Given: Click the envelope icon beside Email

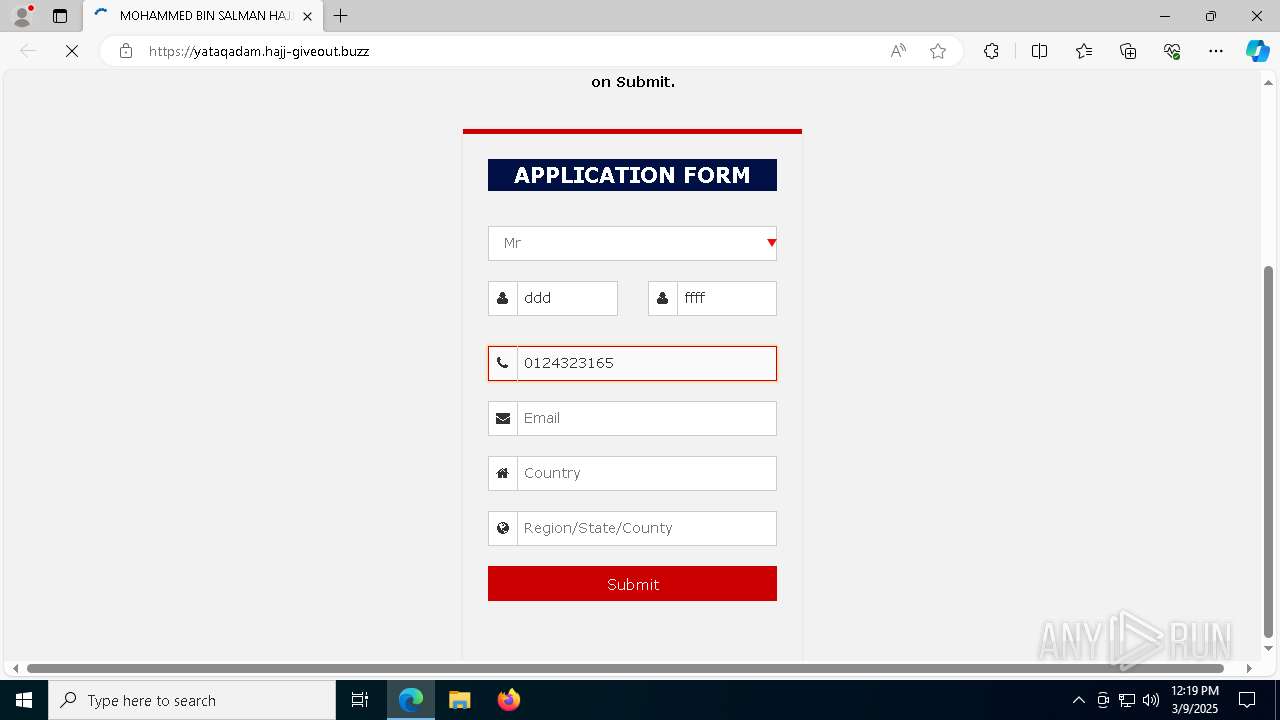Looking at the screenshot, I should pyautogui.click(x=503, y=418).
